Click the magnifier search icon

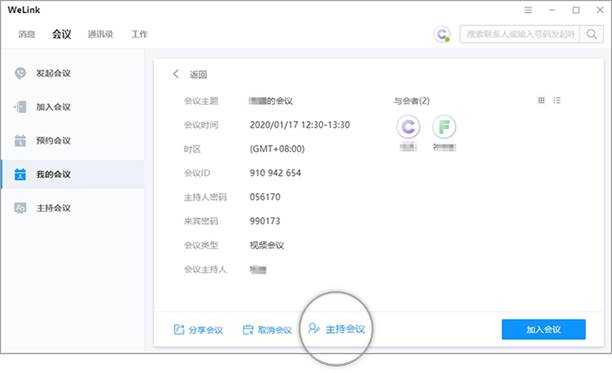coord(591,34)
